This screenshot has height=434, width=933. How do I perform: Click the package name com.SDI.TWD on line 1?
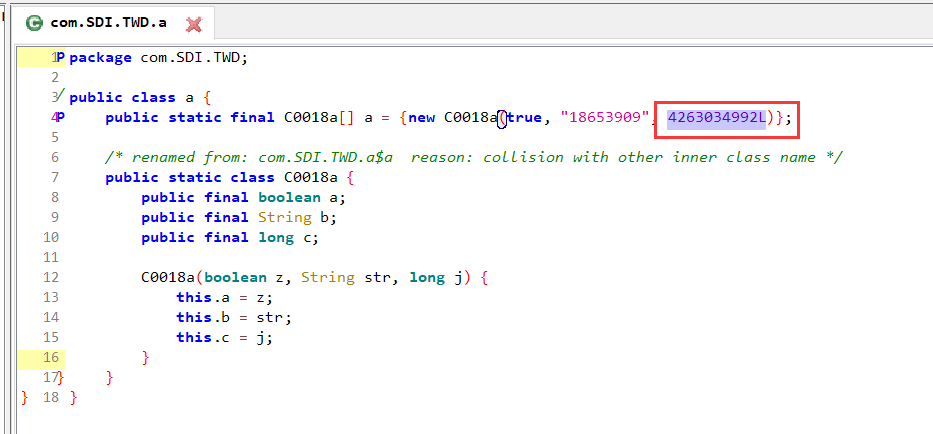coord(189,58)
